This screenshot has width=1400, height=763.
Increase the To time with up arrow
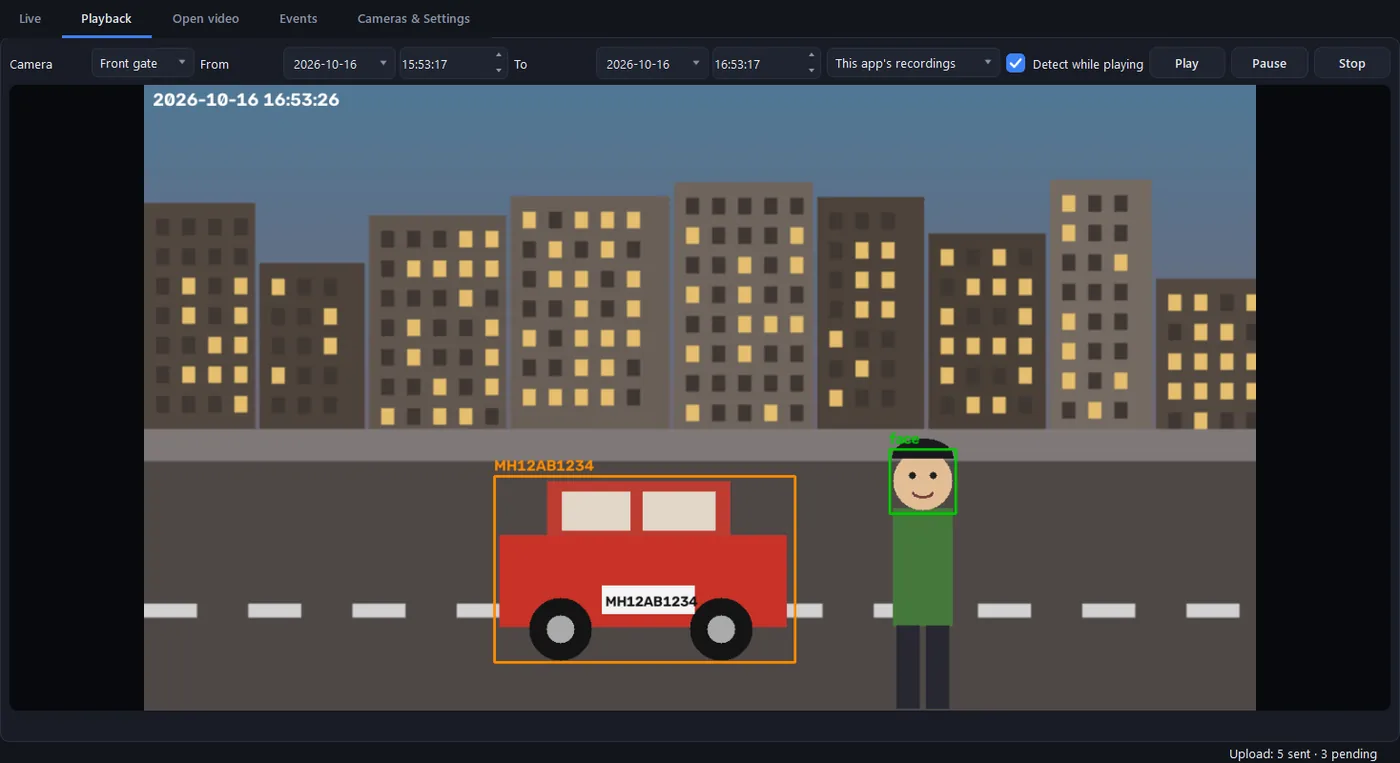pos(812,56)
